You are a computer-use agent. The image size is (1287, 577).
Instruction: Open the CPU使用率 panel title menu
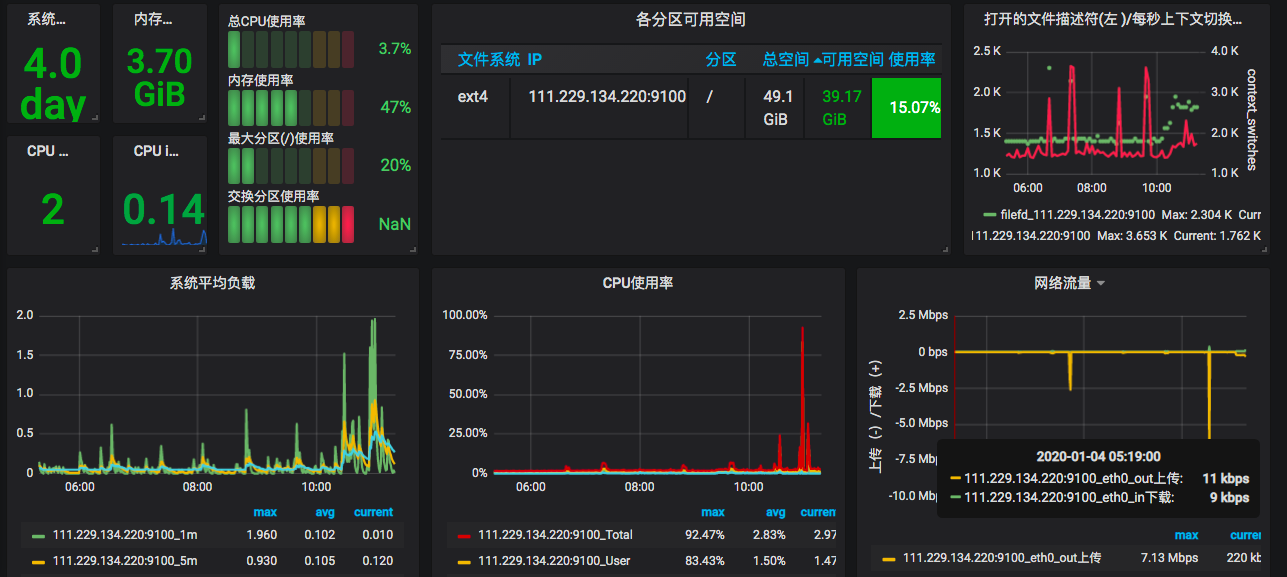click(637, 284)
